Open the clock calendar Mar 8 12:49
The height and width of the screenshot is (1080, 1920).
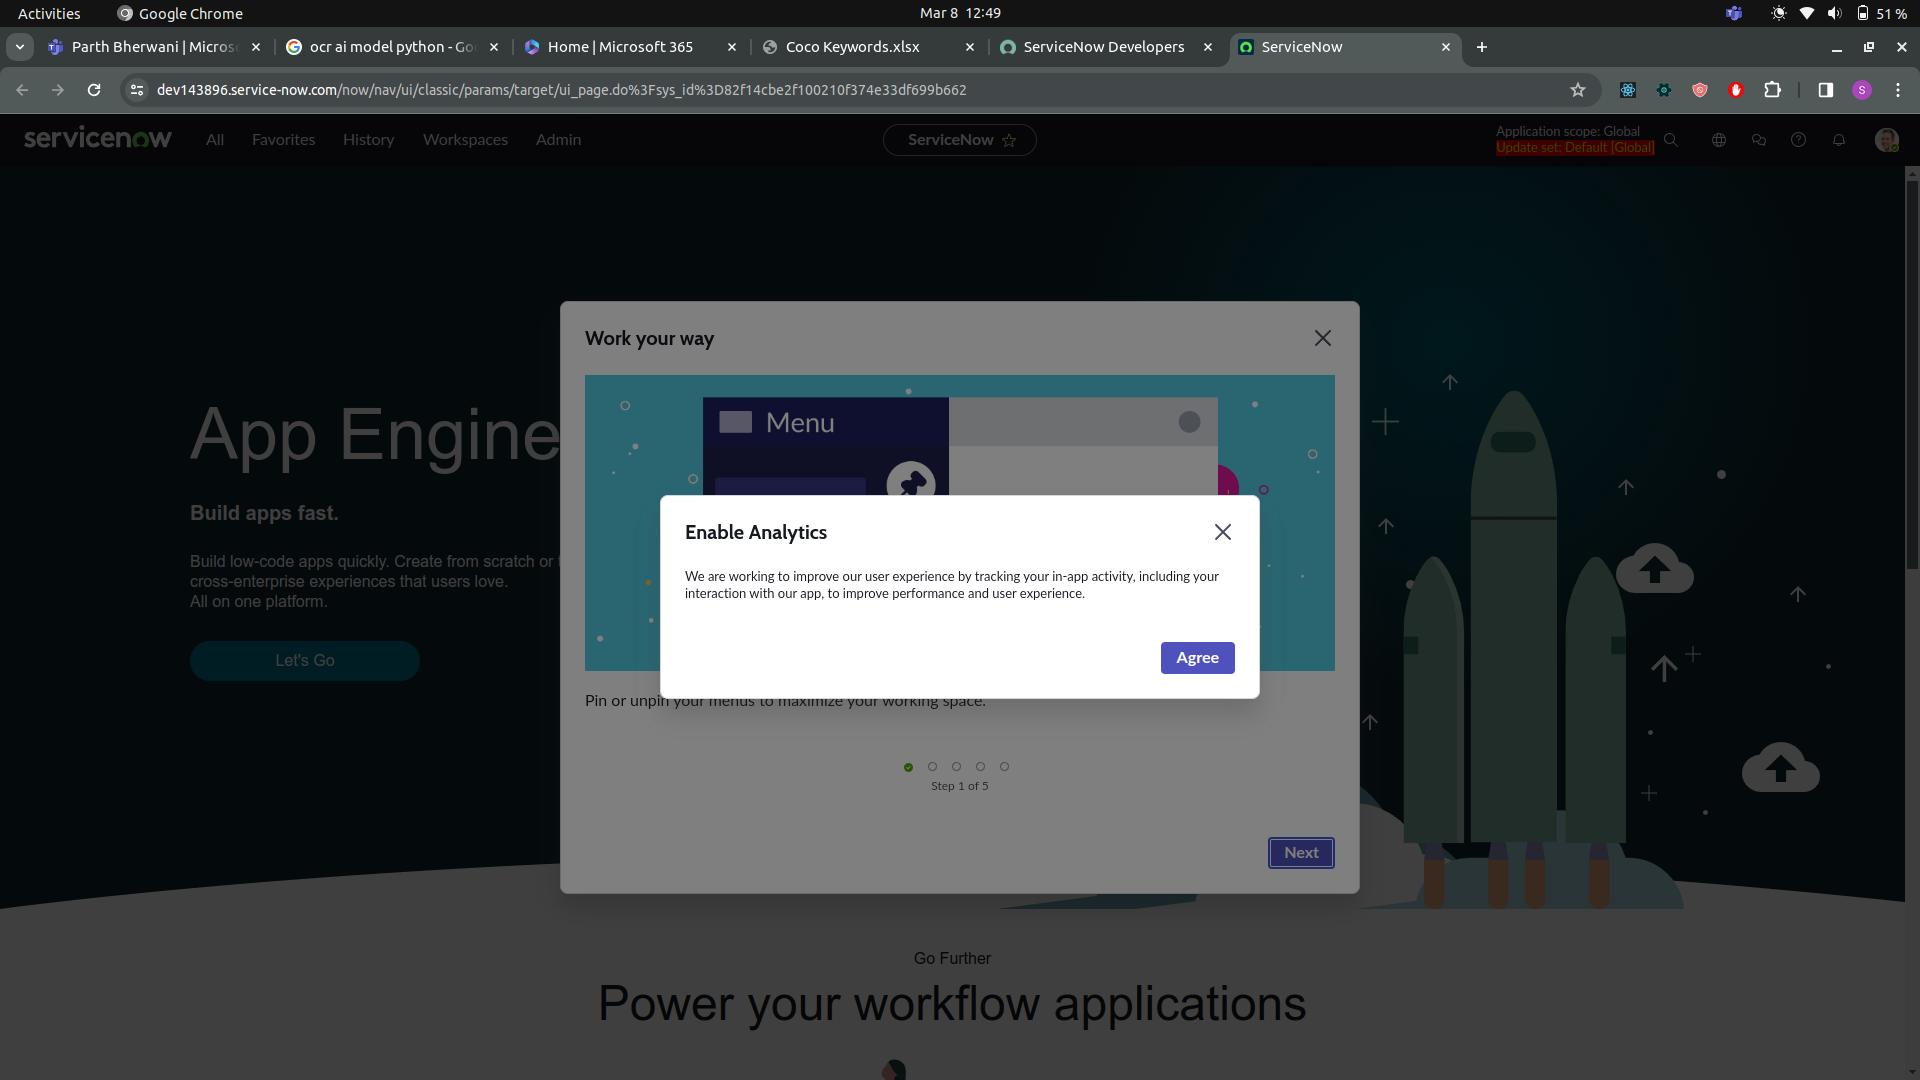960,13
